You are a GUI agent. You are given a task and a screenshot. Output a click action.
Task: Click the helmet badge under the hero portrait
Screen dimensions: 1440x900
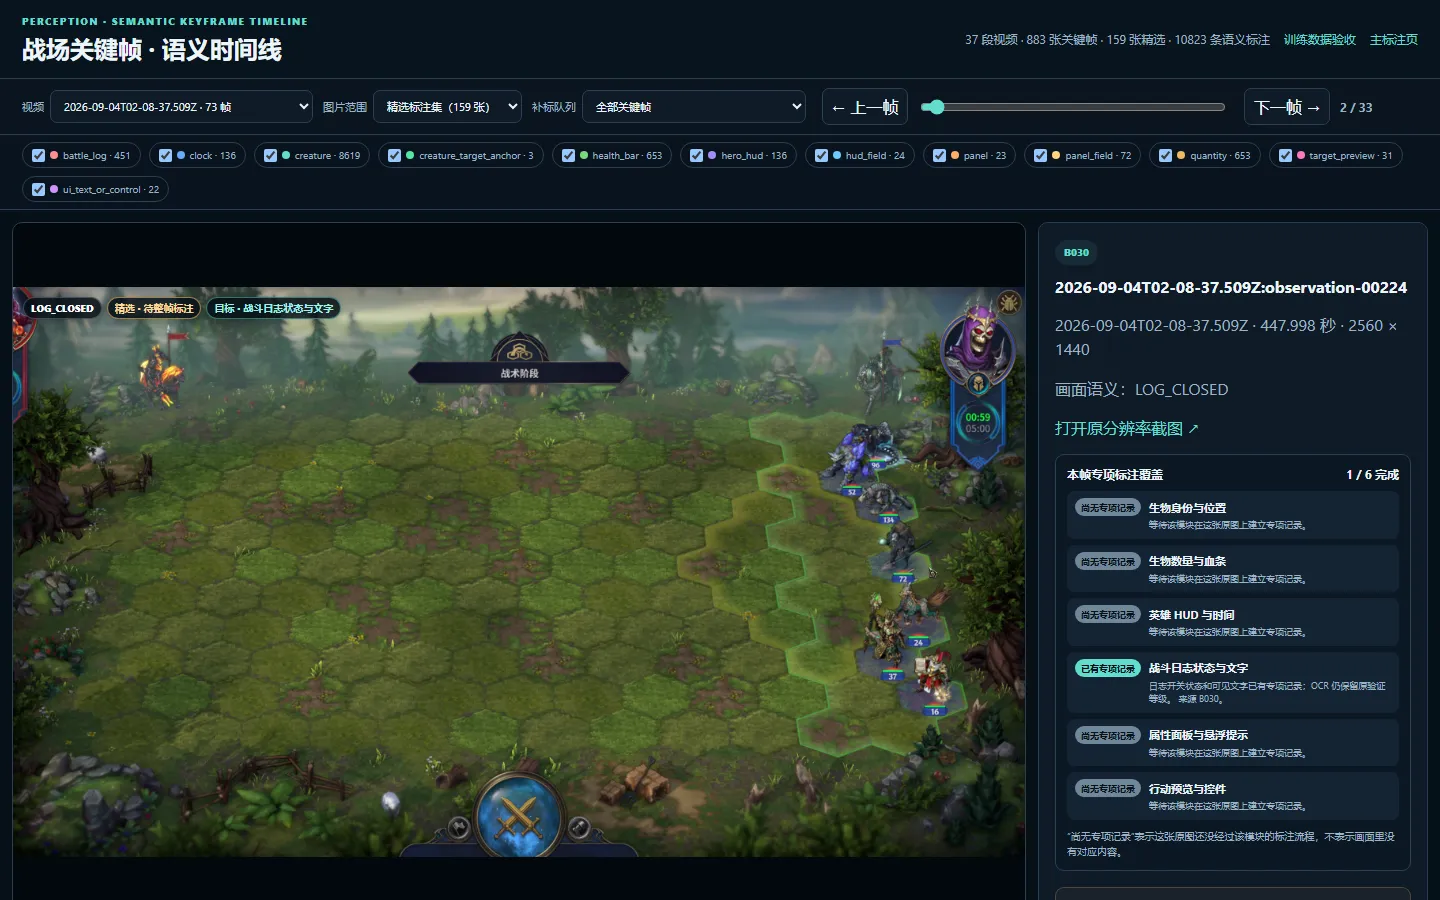pos(978,383)
